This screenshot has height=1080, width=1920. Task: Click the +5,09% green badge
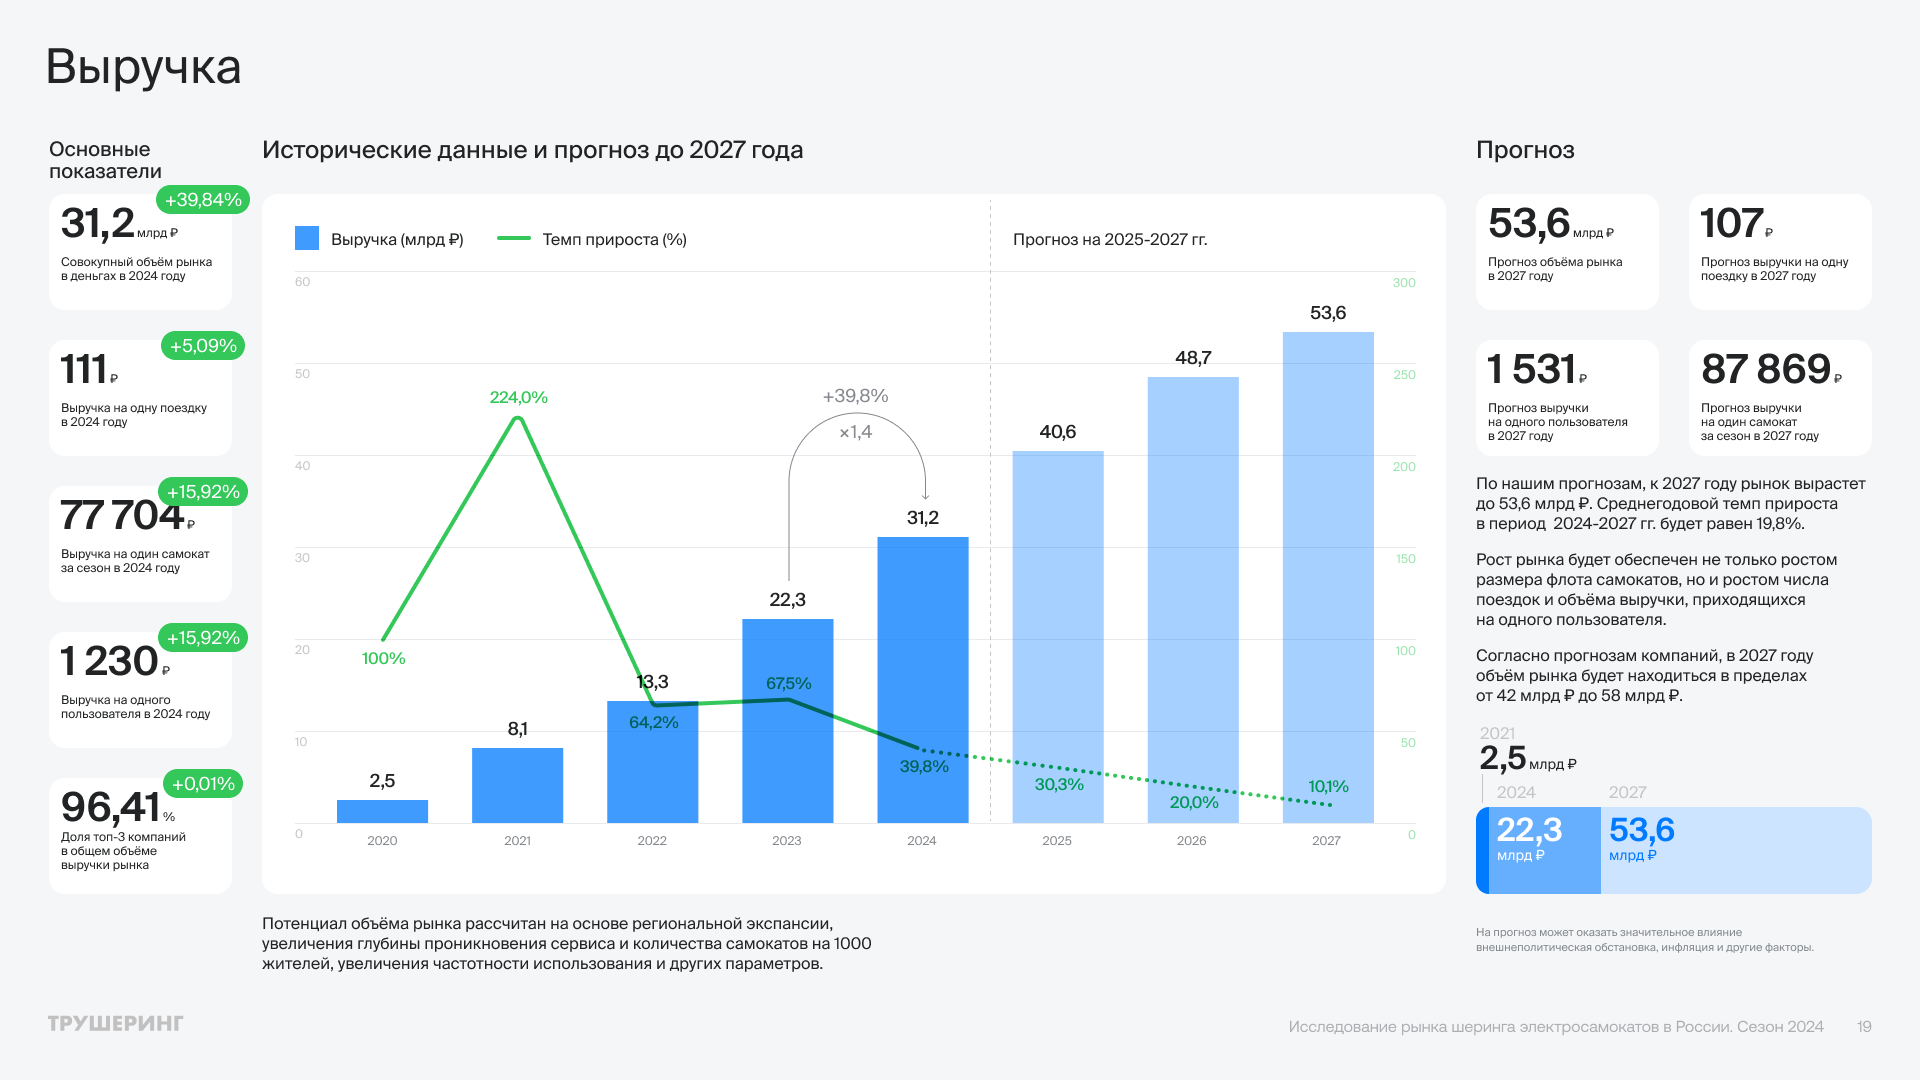click(203, 346)
